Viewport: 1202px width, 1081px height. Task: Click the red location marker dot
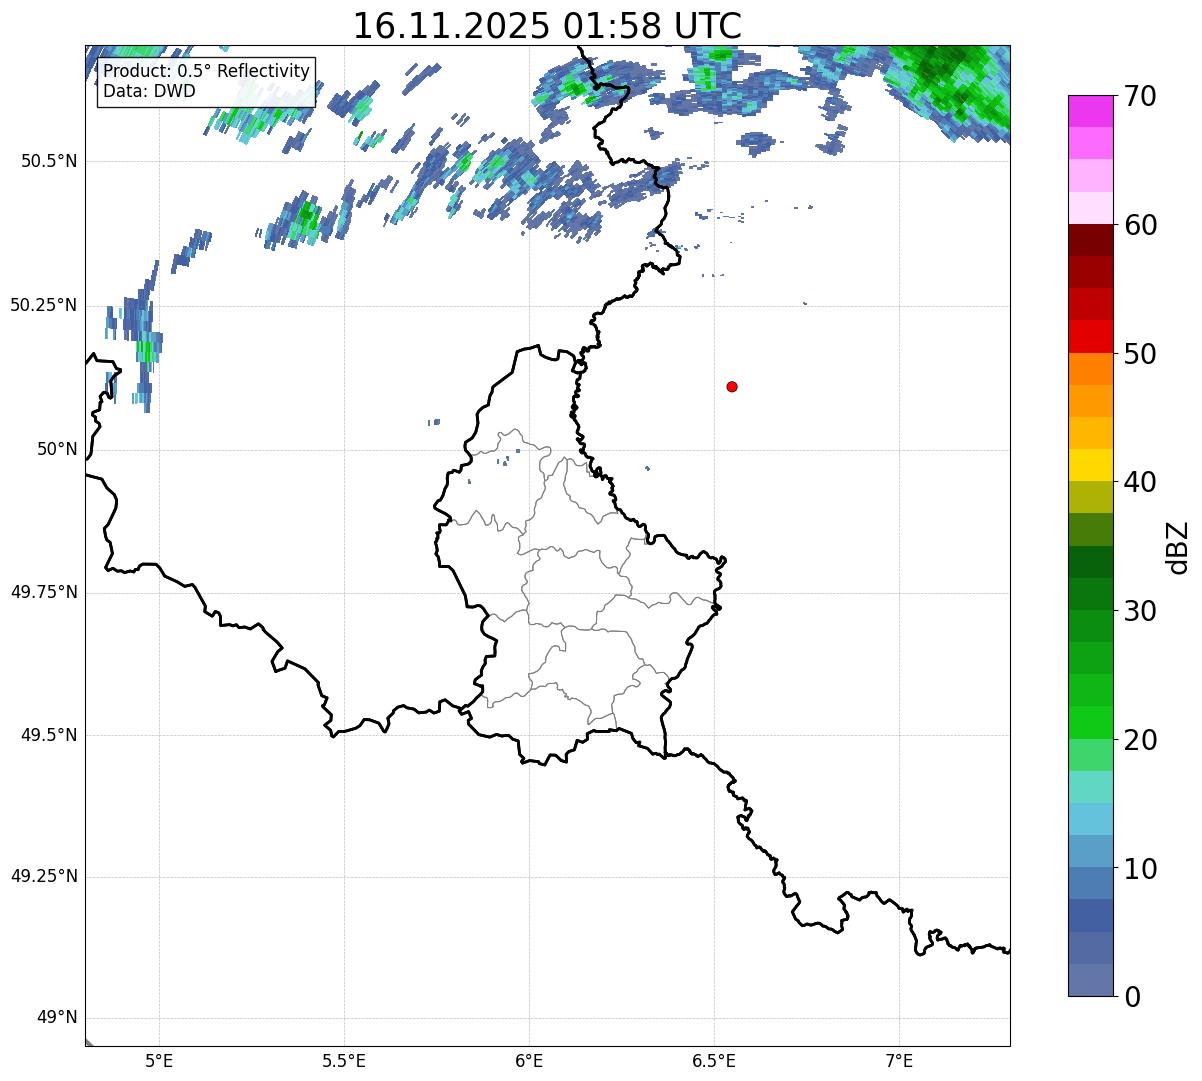tap(732, 386)
